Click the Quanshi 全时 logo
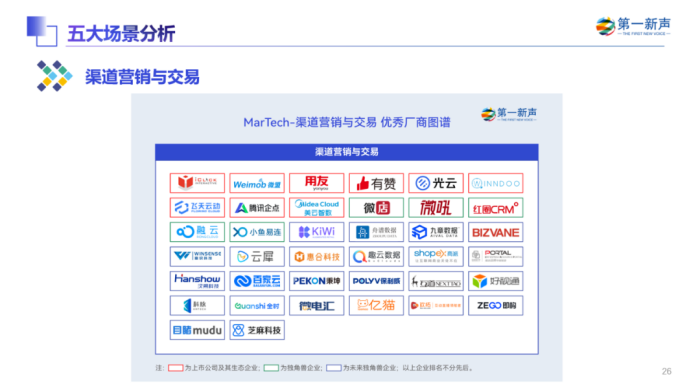 tap(257, 306)
